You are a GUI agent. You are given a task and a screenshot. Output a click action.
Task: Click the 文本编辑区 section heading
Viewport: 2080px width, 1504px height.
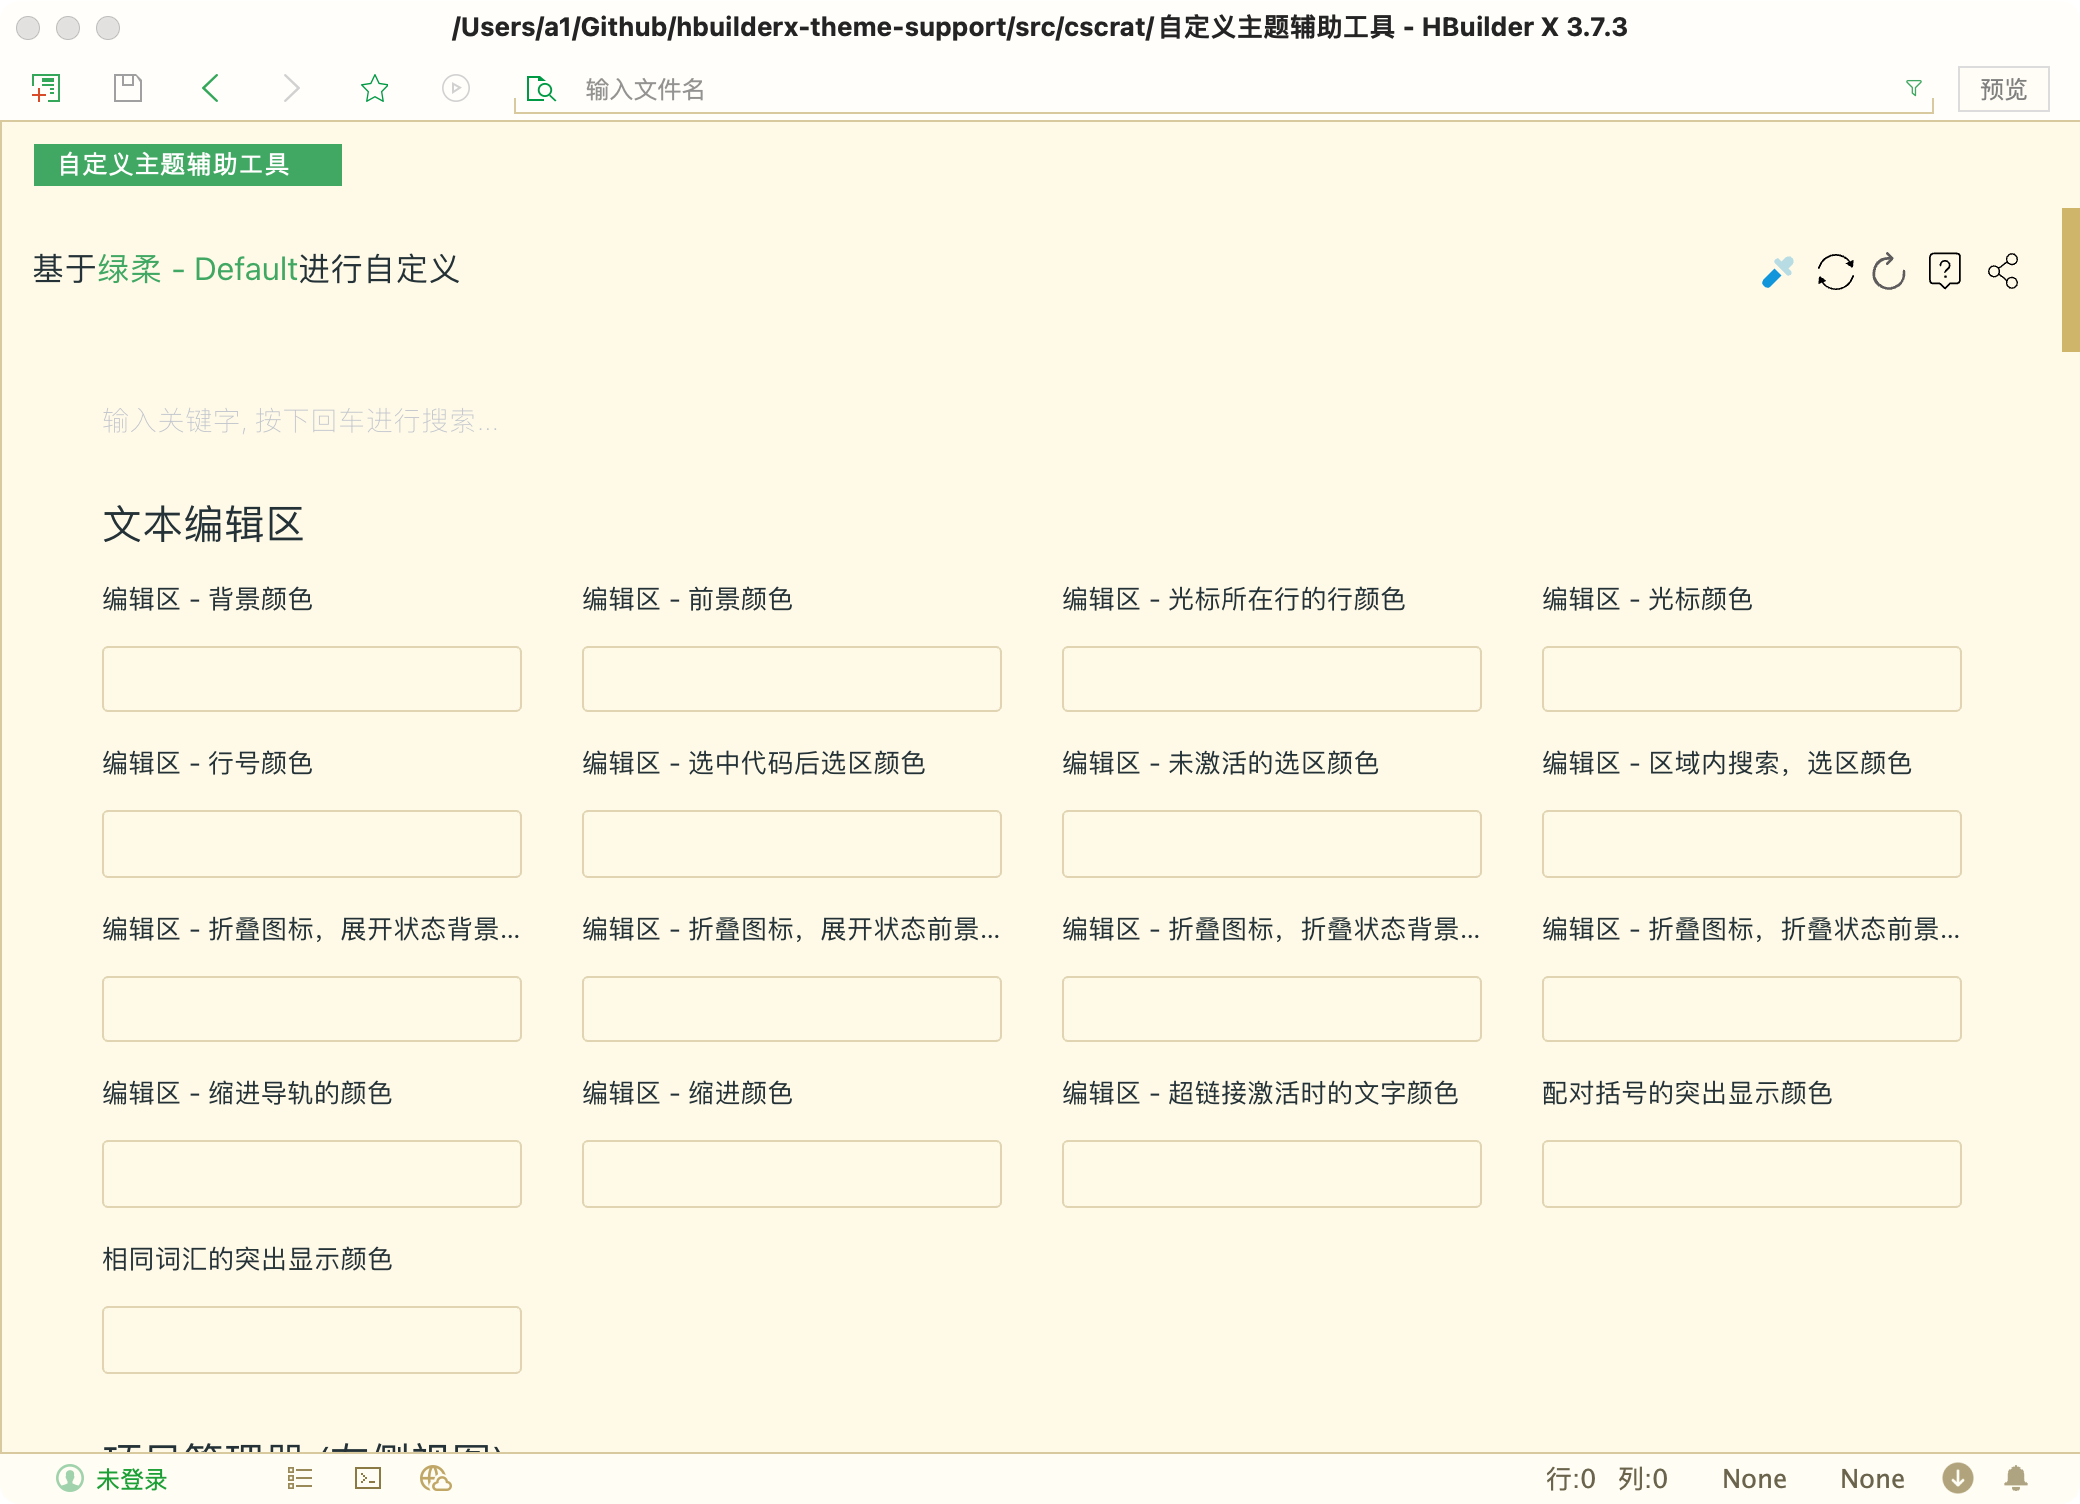pyautogui.click(x=203, y=524)
